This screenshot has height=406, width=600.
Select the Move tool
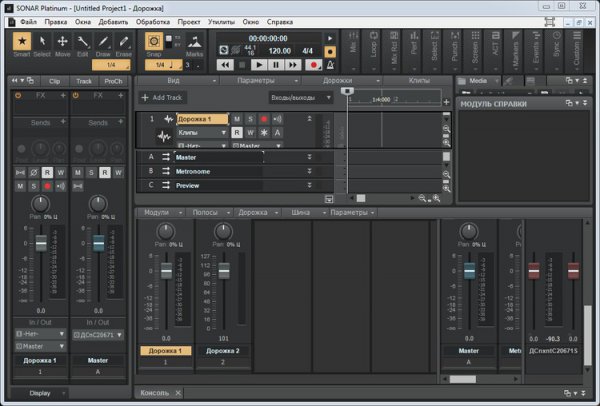63,41
